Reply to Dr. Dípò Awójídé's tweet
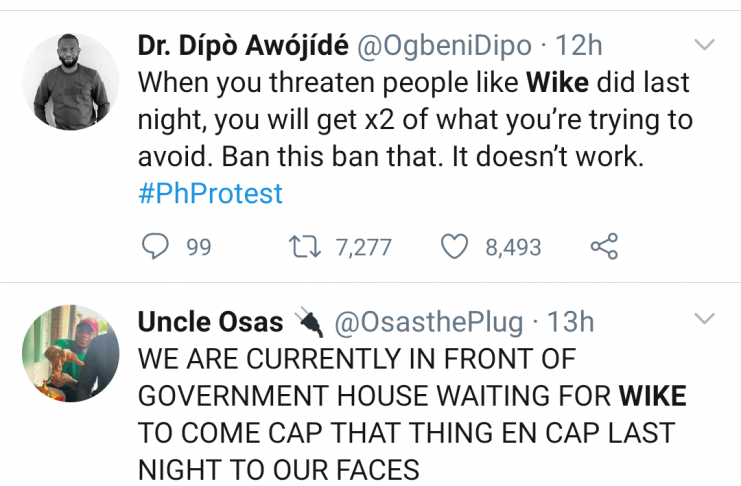The width and height of the screenshot is (741, 486). click(154, 246)
